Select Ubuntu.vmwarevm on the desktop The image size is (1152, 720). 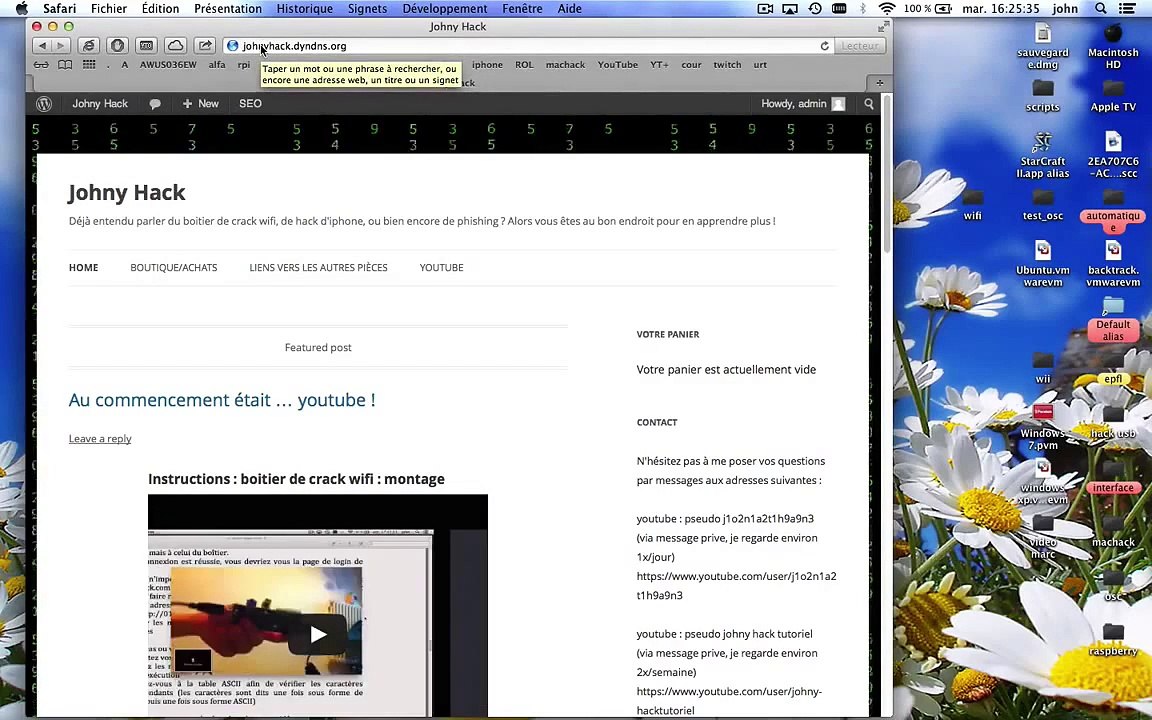1043,263
